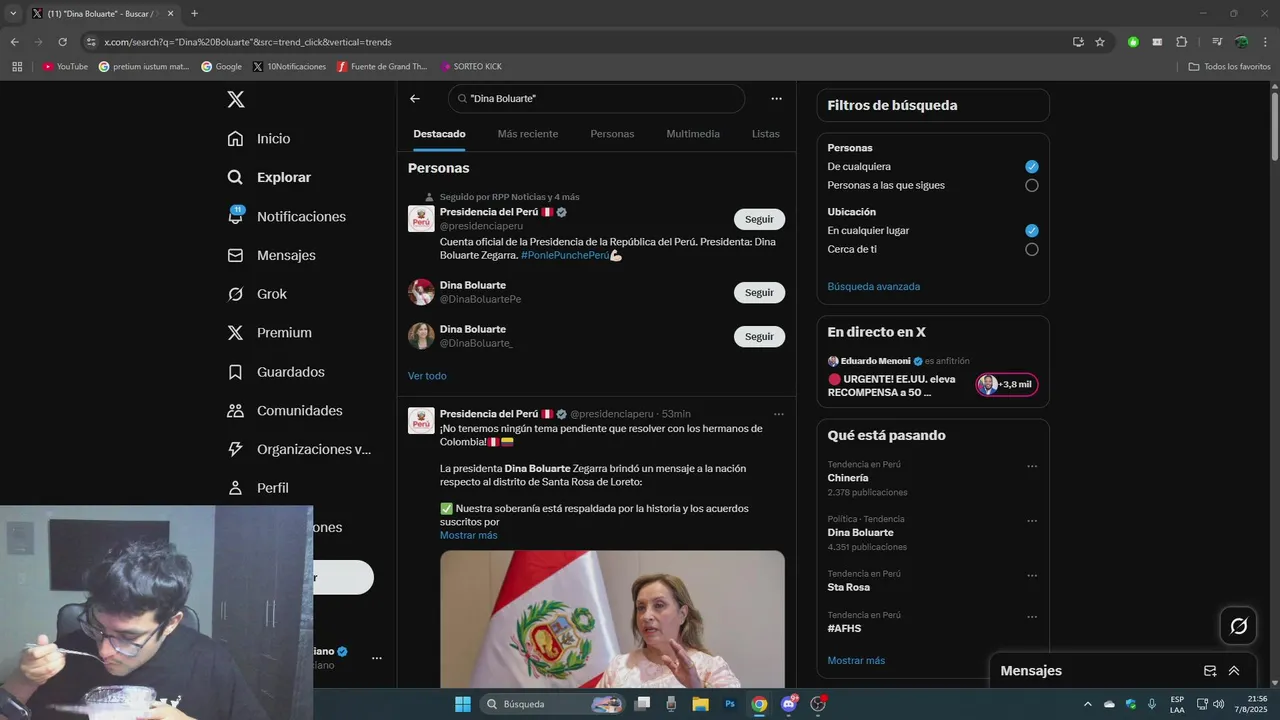The image size is (1280, 720).
Task: Open options for Dina Boluarte trend
Action: click(1032, 521)
